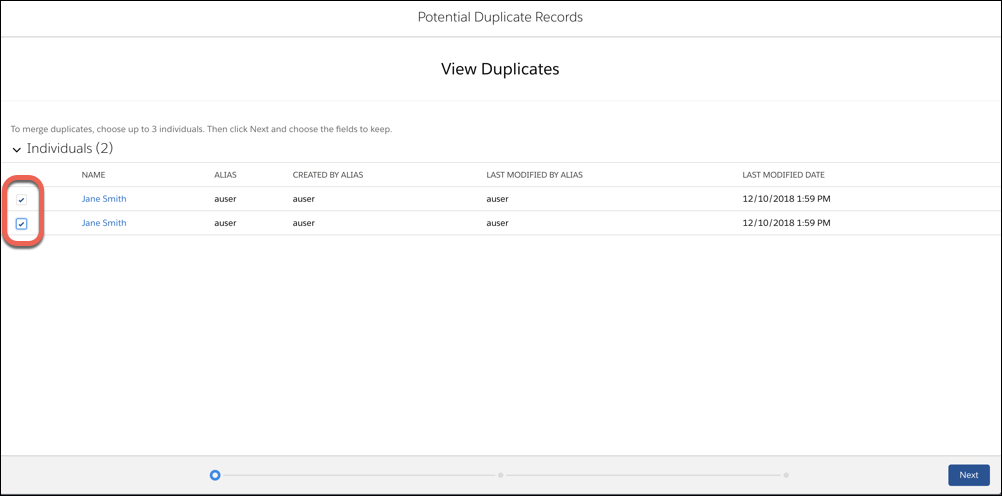Open the second Jane Smith record link

click(104, 223)
